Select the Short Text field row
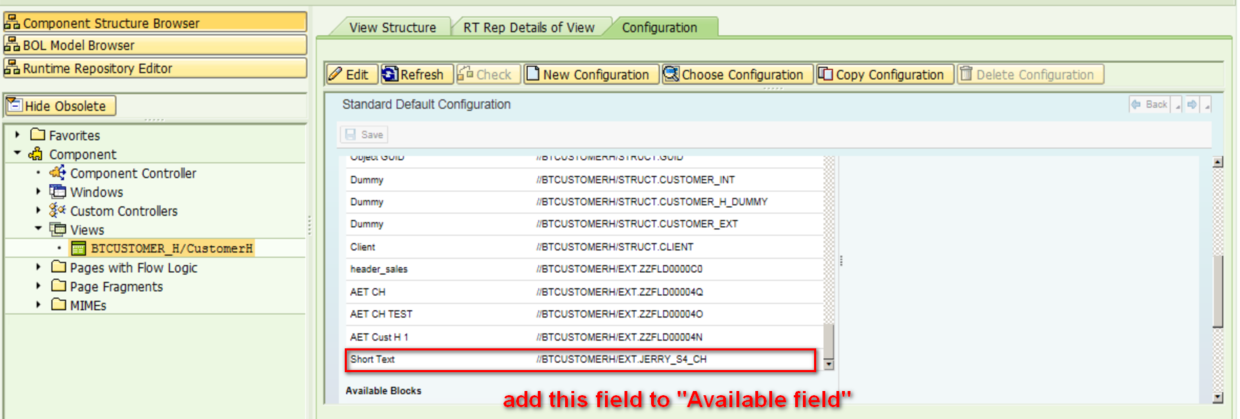This screenshot has height=419, width=1240. 580,359
